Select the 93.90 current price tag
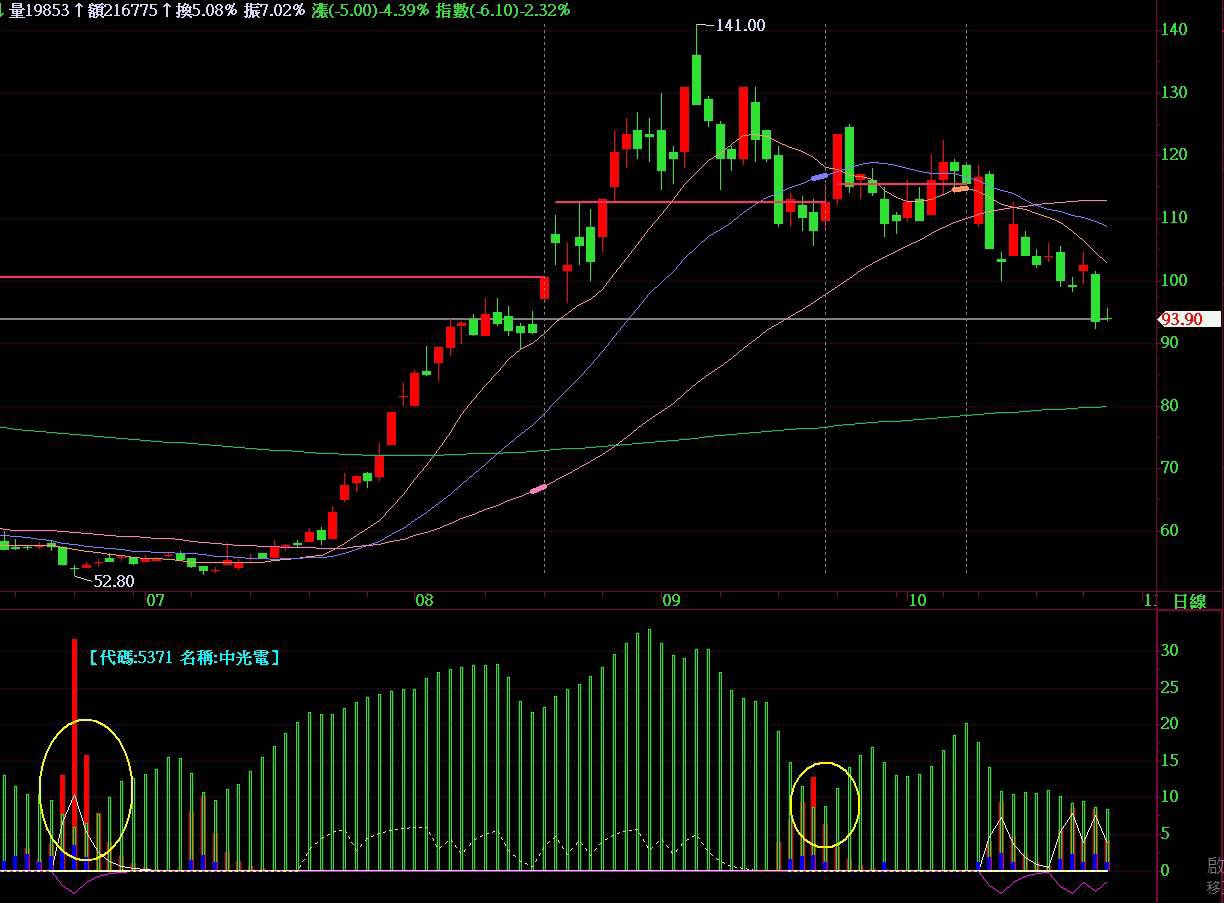This screenshot has width=1224, height=903. pos(1190,320)
